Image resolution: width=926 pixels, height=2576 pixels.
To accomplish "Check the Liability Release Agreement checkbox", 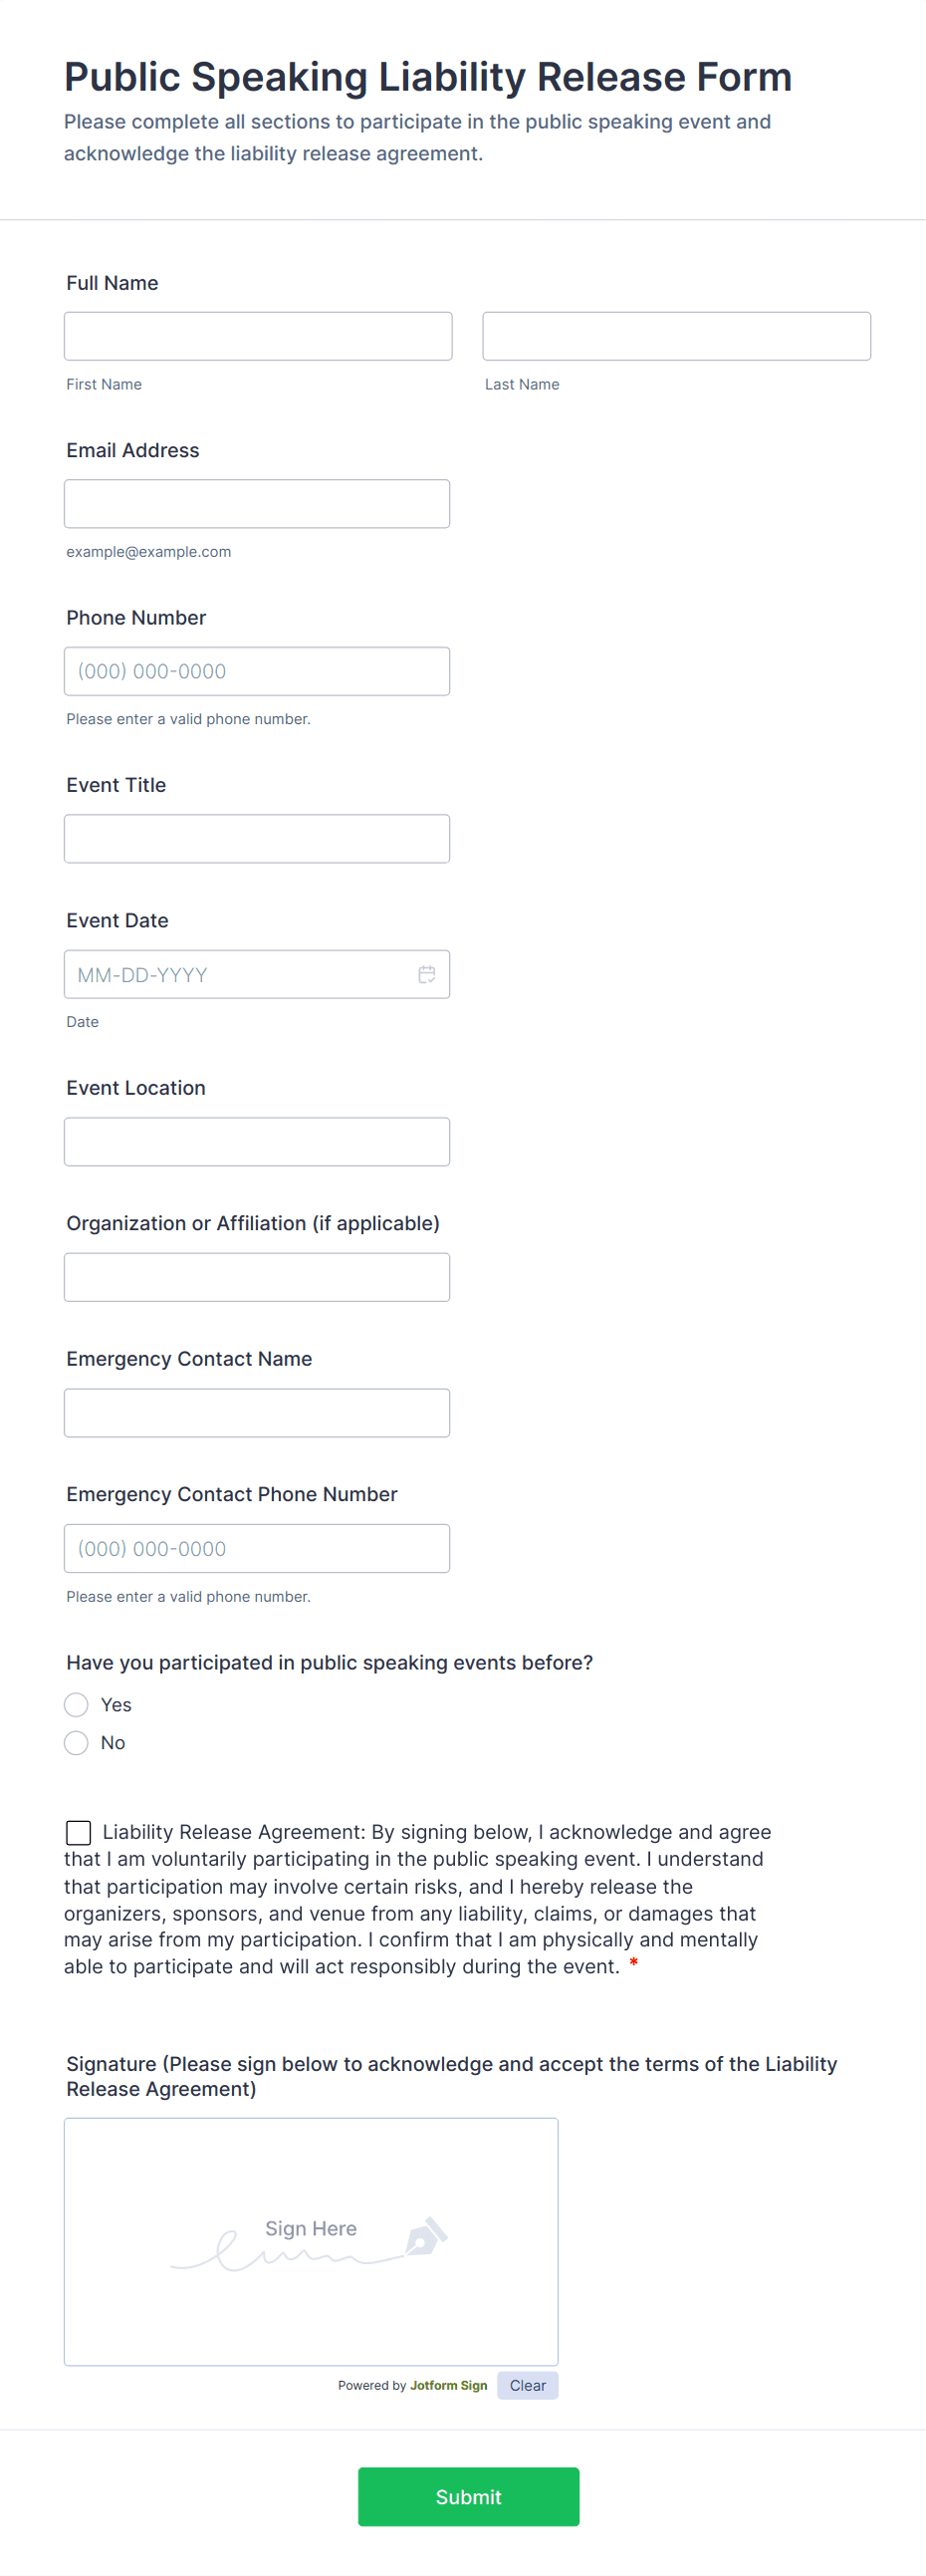I will tap(78, 1832).
